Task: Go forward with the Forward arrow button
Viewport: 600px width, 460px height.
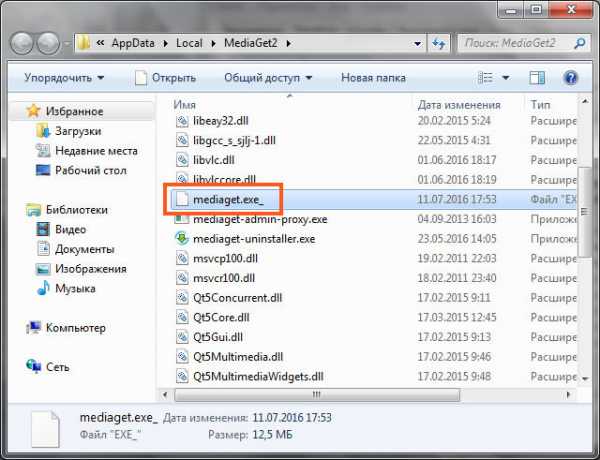Action: pyautogui.click(x=48, y=43)
